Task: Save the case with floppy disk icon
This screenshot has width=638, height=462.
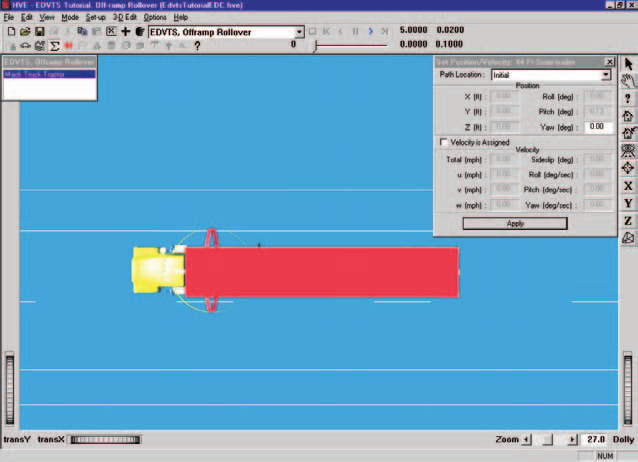Action: point(39,32)
